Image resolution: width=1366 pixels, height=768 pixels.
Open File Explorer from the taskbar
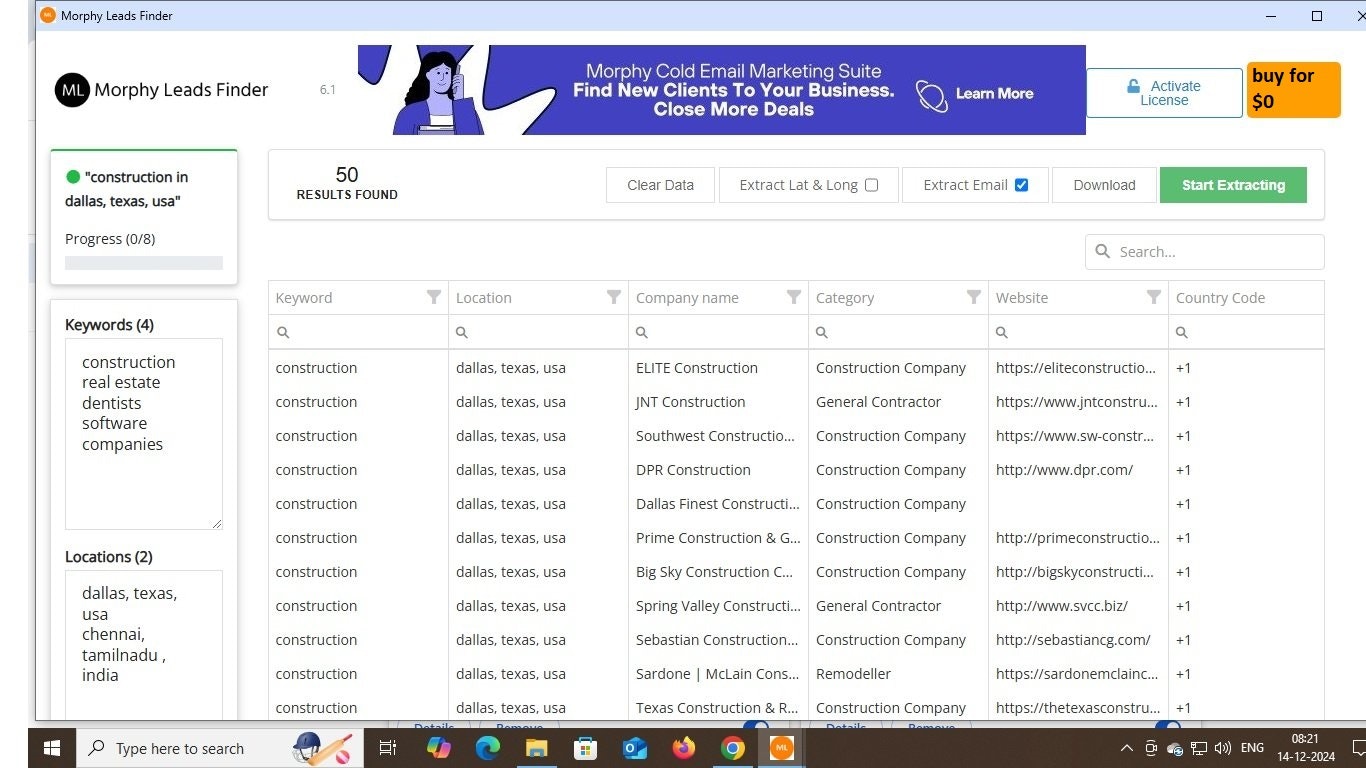point(536,748)
